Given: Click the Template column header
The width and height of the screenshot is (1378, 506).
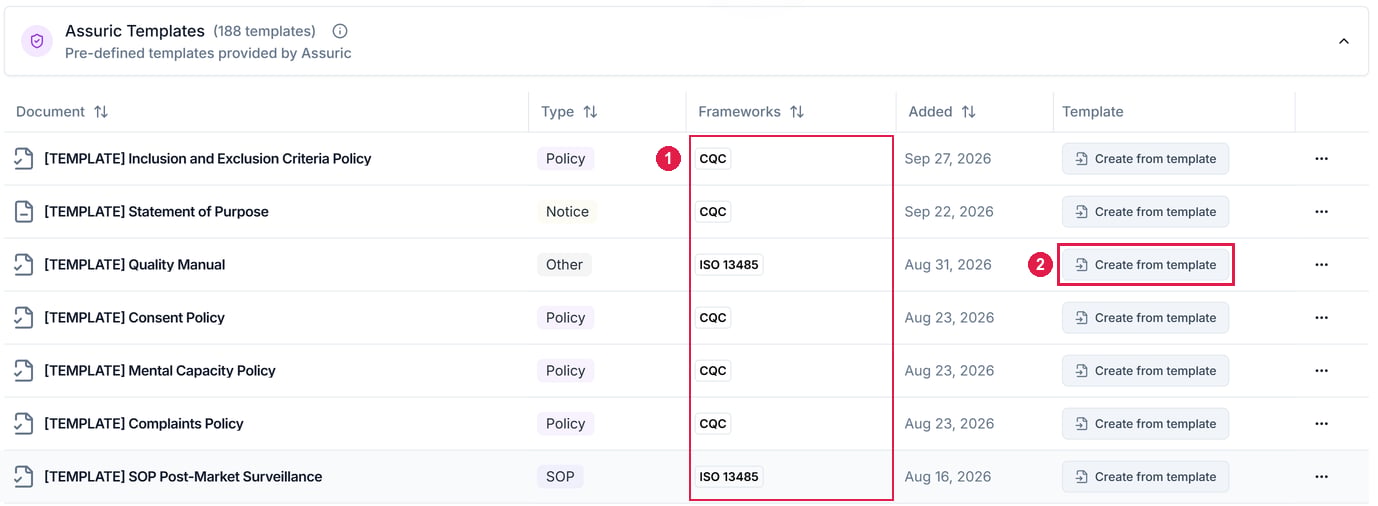Looking at the screenshot, I should (1093, 112).
